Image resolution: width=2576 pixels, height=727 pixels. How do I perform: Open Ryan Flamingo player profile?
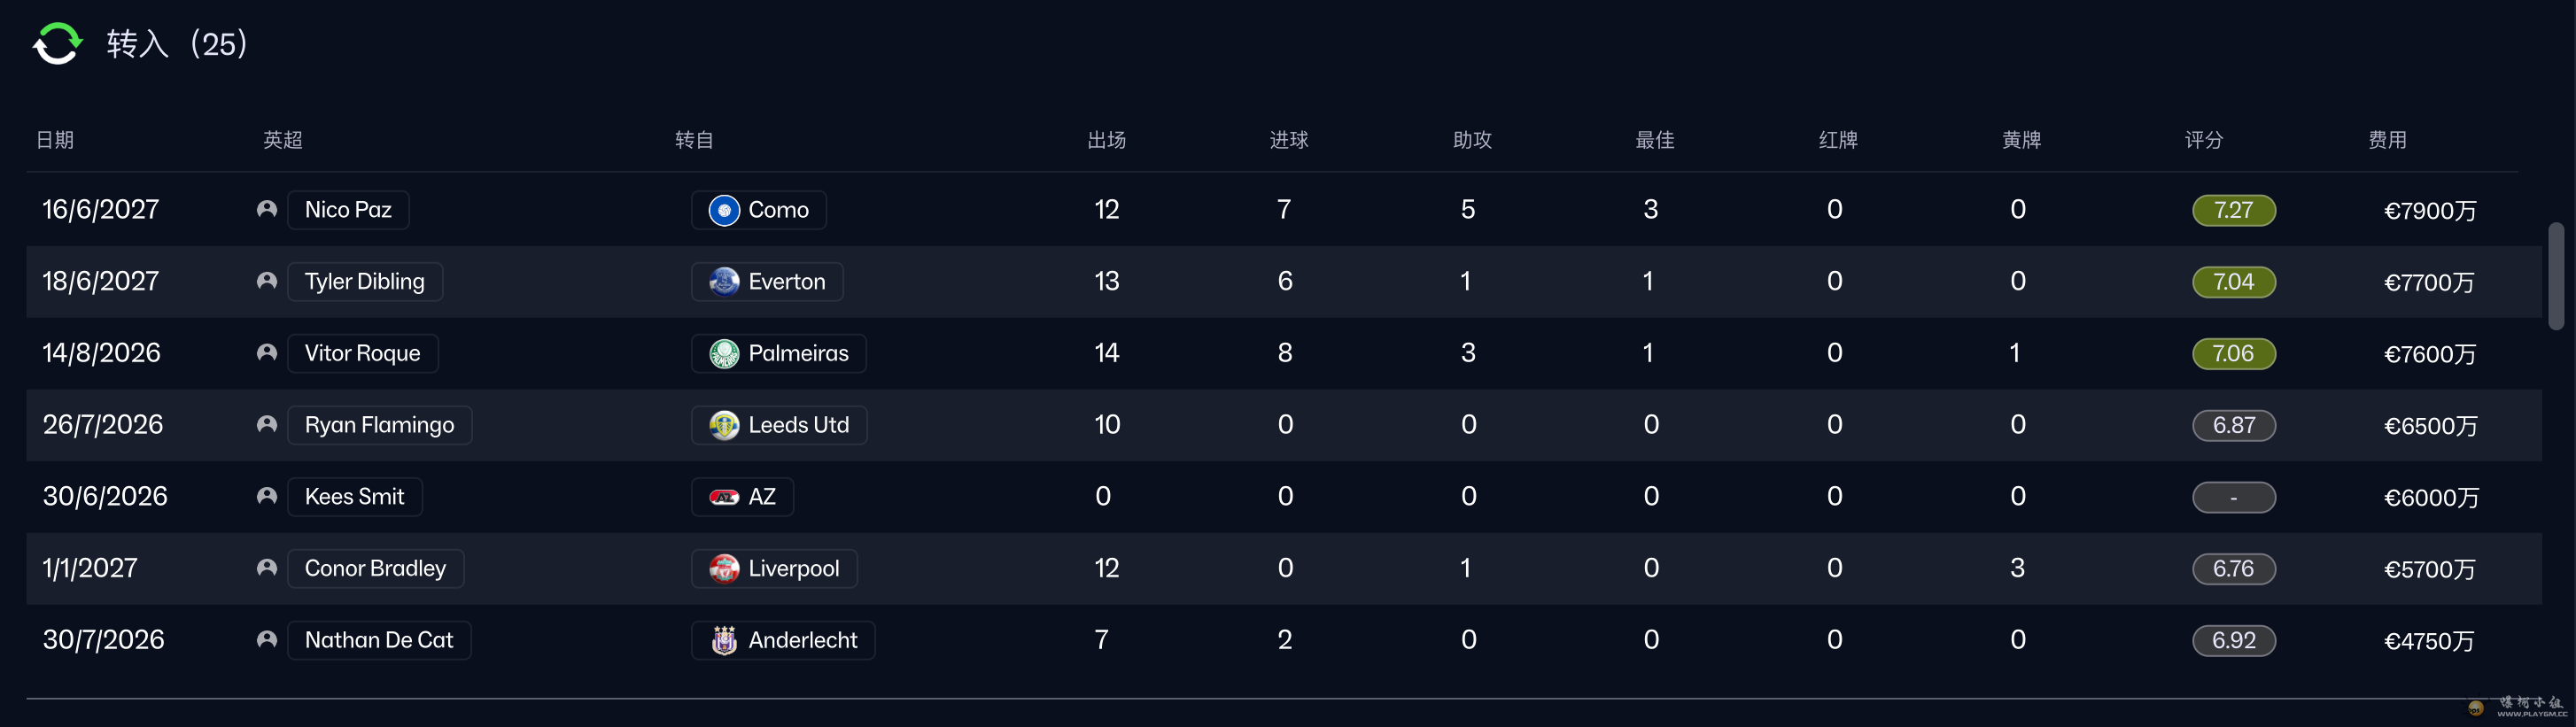379,425
